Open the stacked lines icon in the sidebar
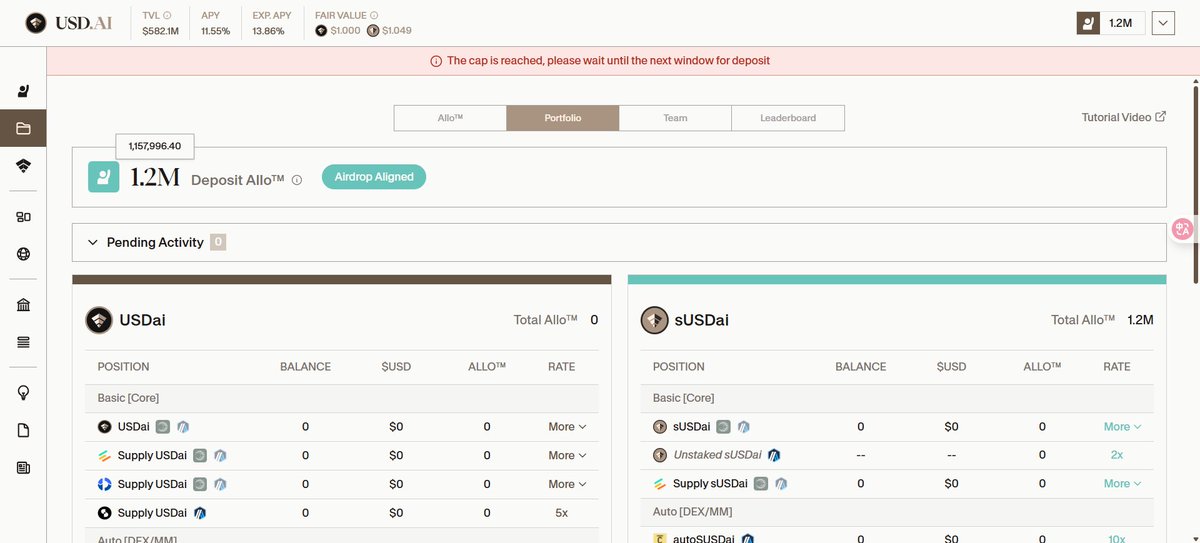This screenshot has width=1200, height=543. 23,342
